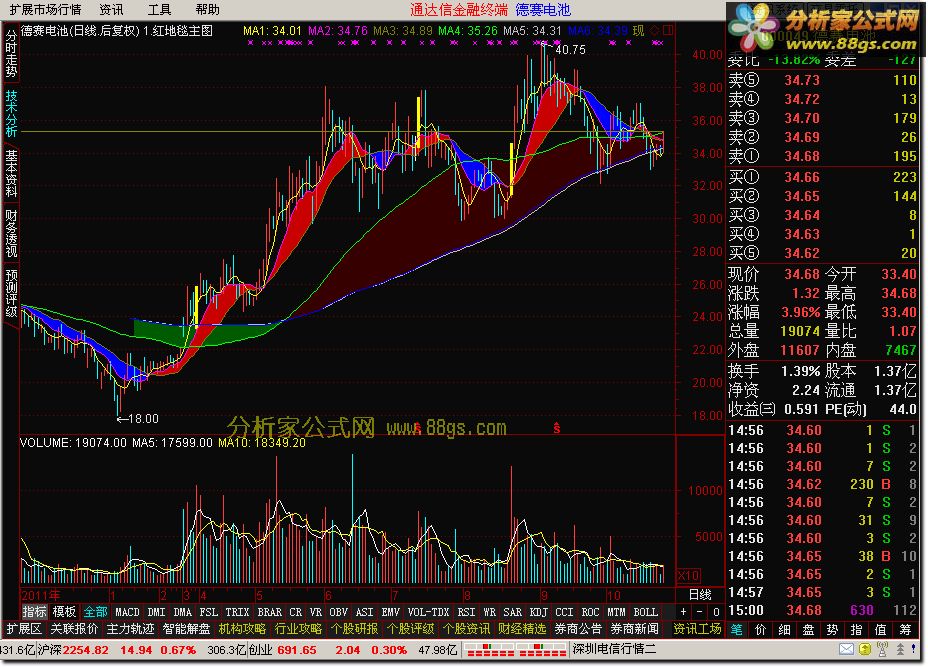Screen dimensions: 928x667
Task: Switch to 基本资料 side tab
Action: 11,173
